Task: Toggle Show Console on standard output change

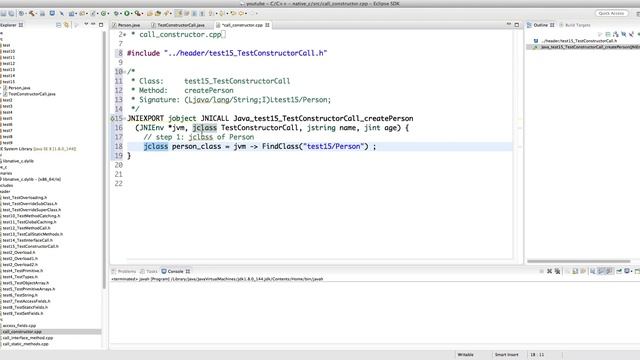Action: click(x=601, y=271)
